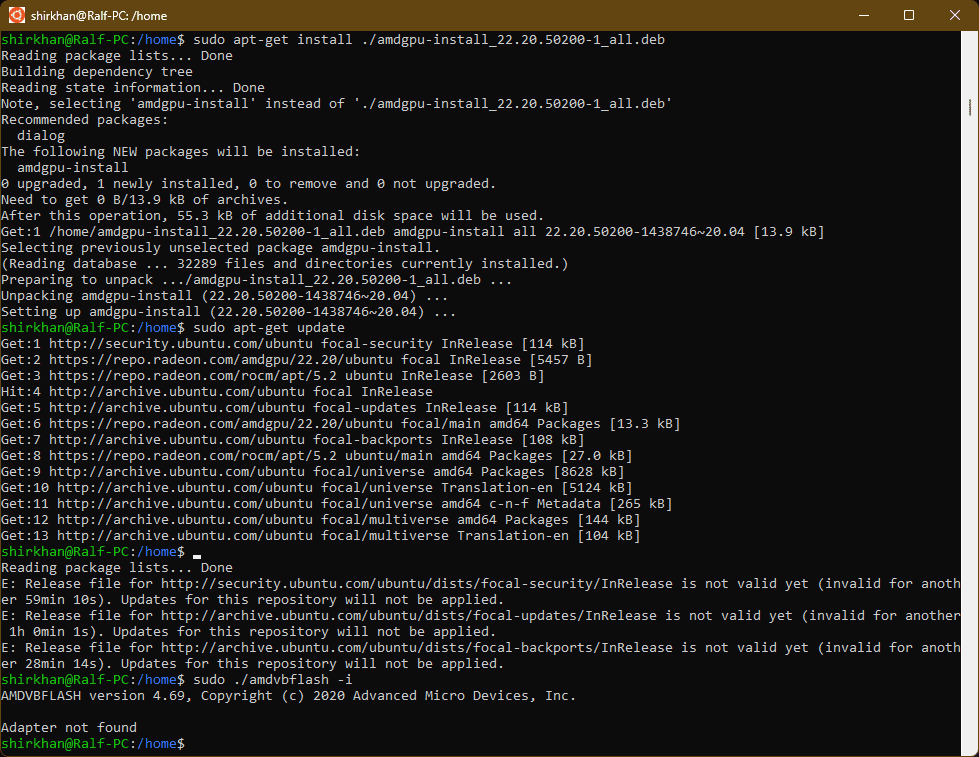Click the 'Get:3' rocm/apt/5.2 InRelease line

pyautogui.click(x=273, y=375)
